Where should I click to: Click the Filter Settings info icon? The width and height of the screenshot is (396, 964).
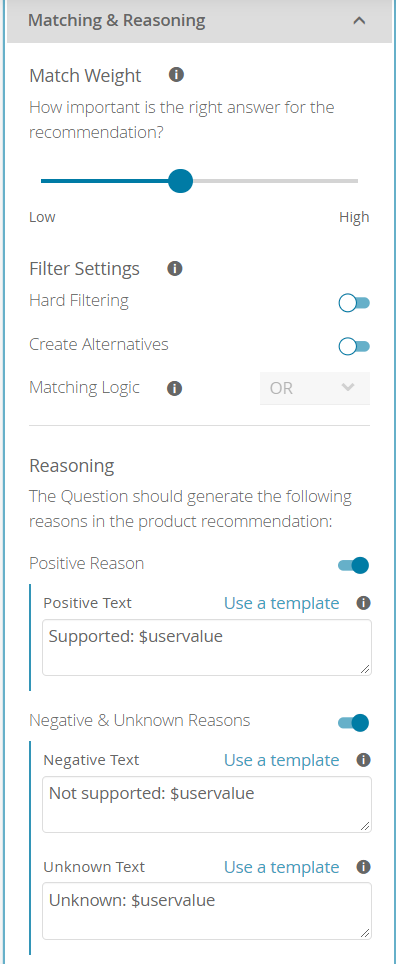pos(175,269)
